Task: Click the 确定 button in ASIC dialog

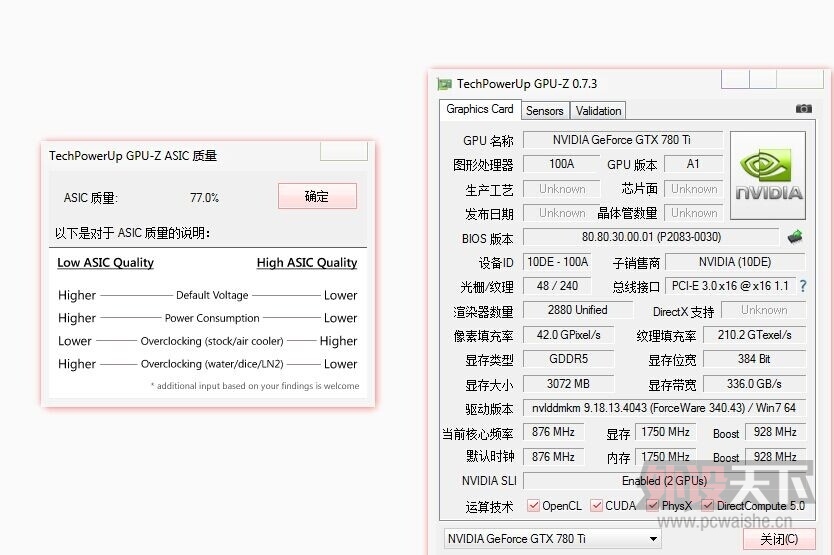Action: click(317, 196)
